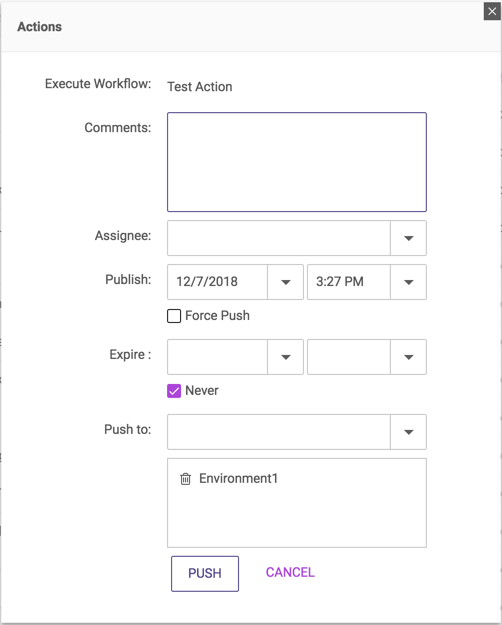The image size is (502, 625).
Task: Open the Publish date picker arrow
Action: click(x=285, y=282)
